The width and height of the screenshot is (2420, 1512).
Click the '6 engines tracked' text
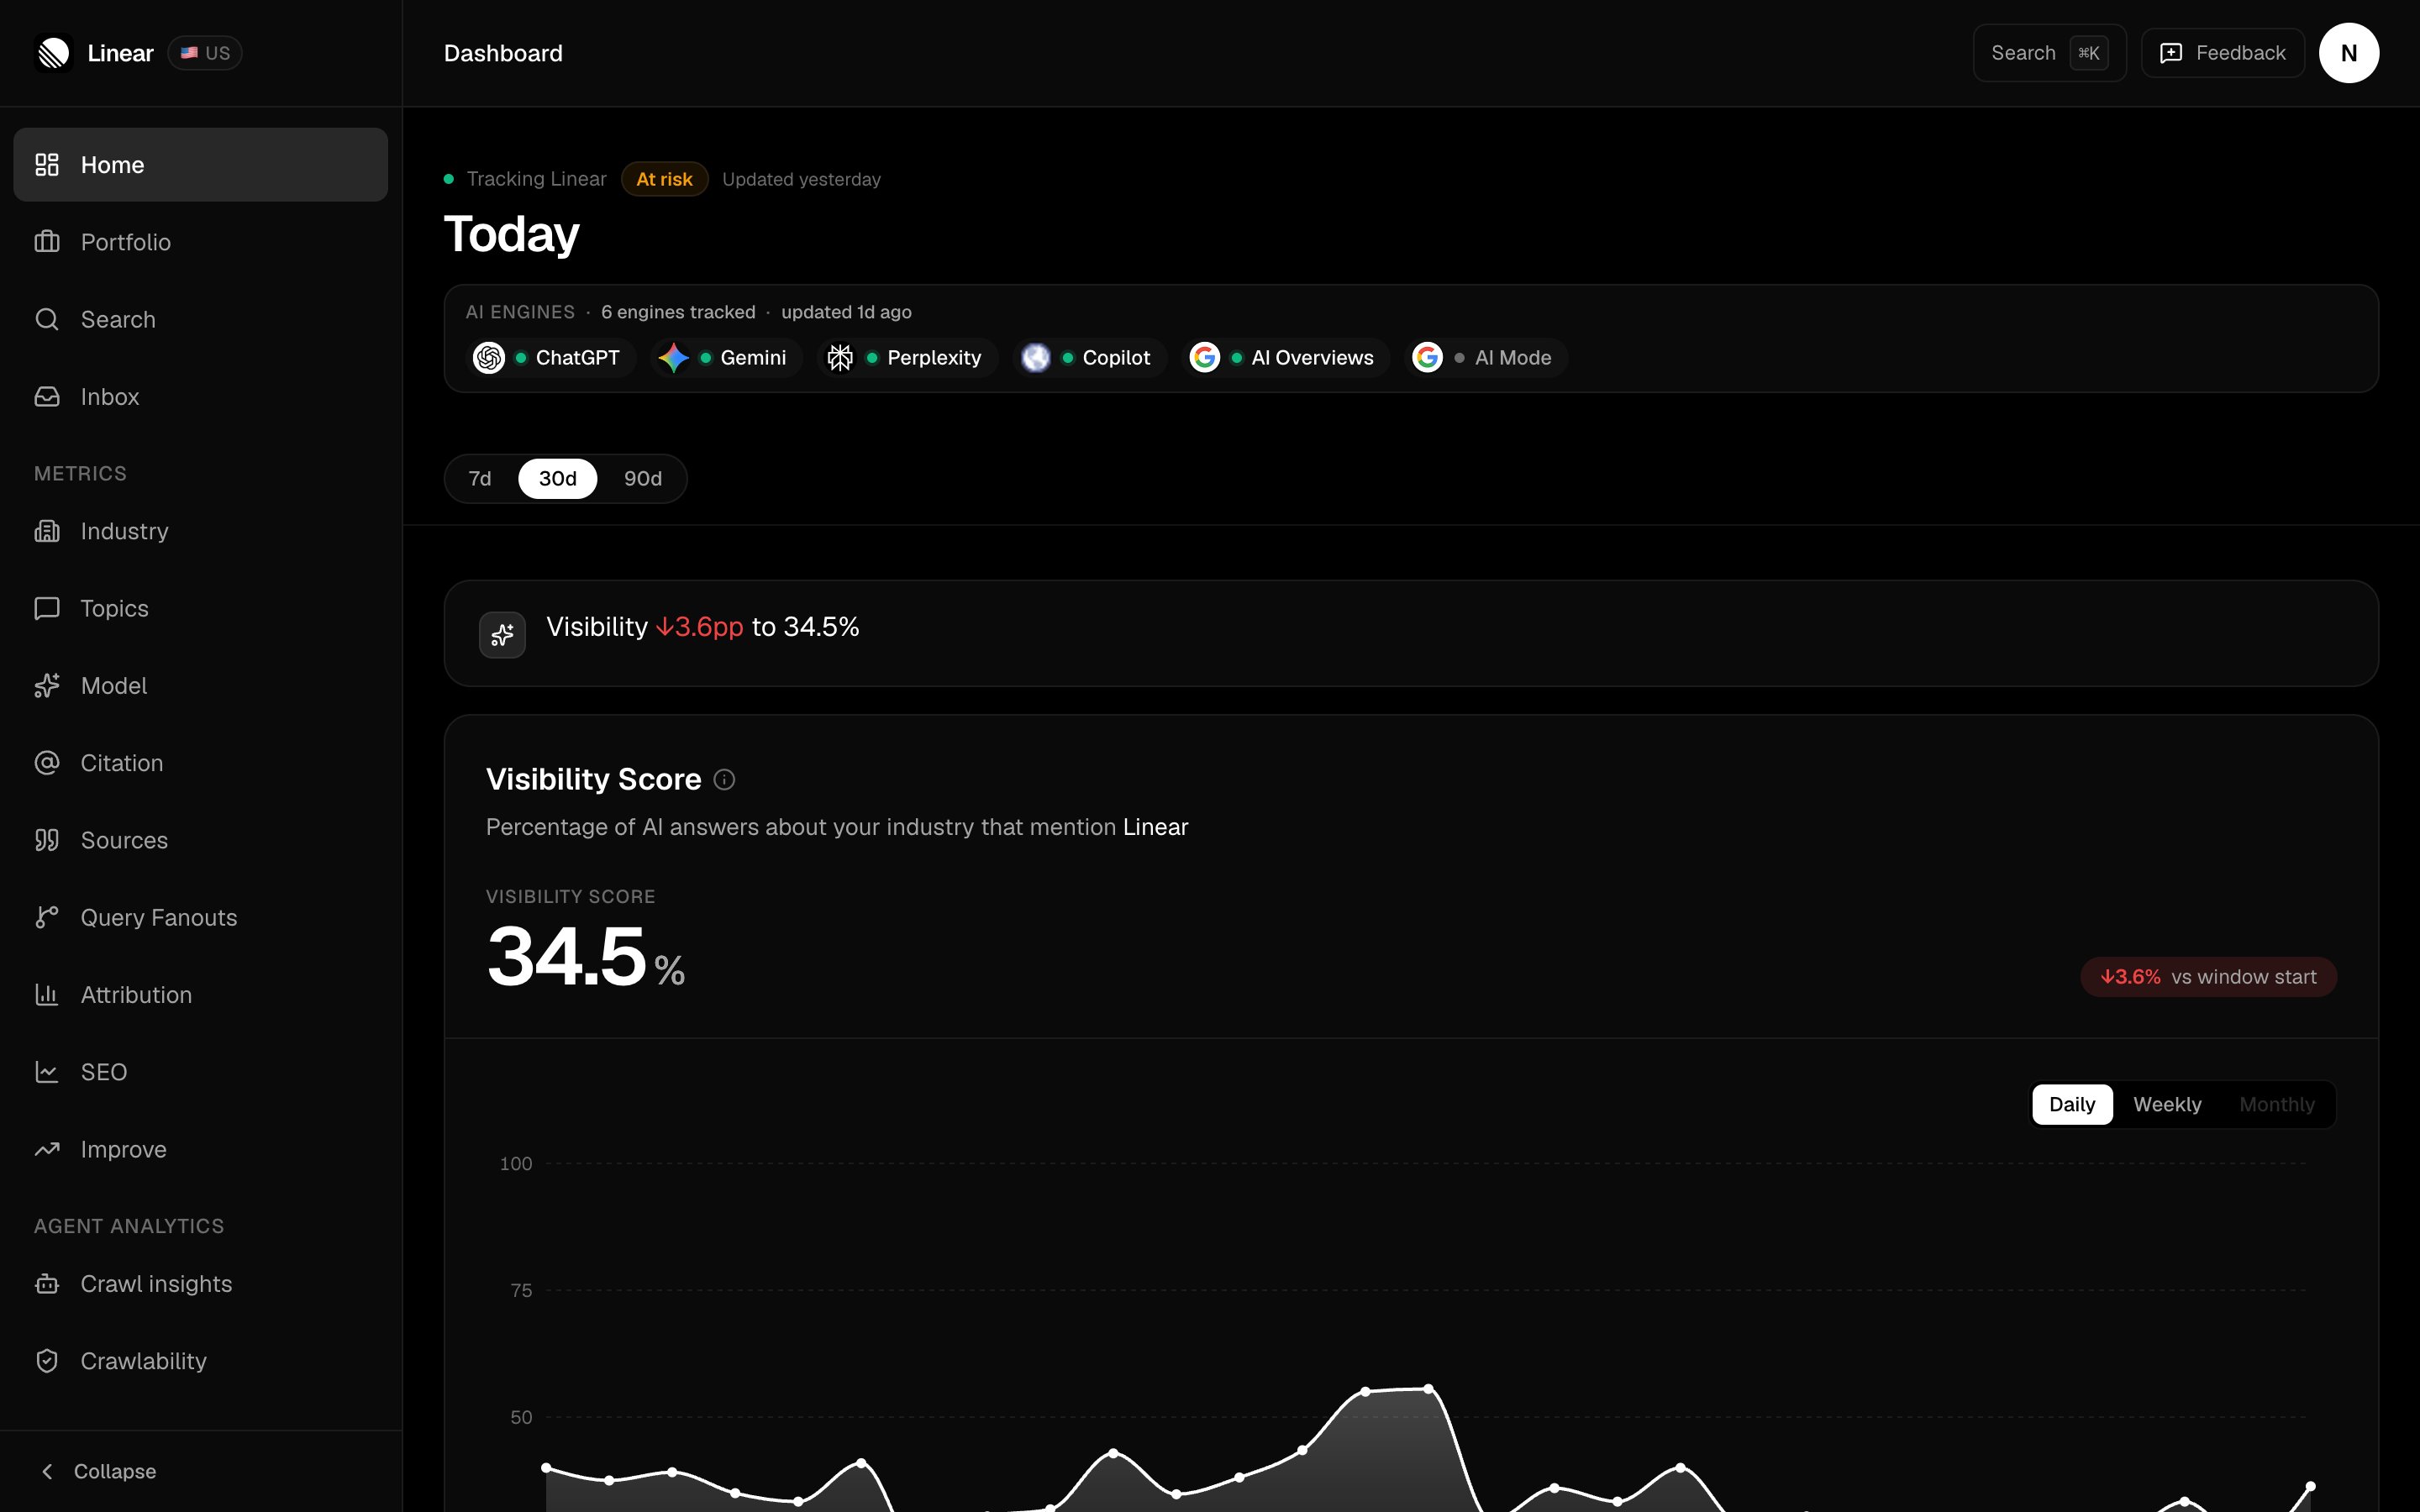[678, 312]
